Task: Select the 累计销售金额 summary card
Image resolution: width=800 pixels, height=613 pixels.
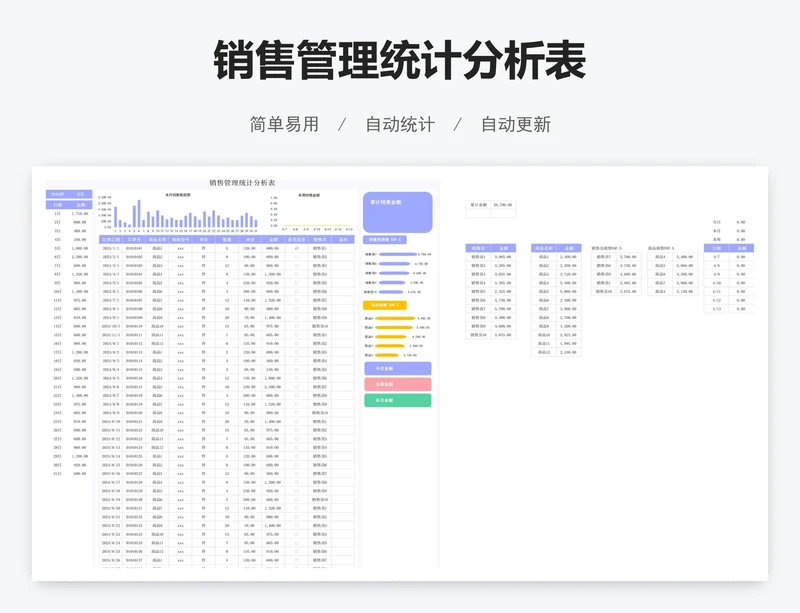Action: coord(397,212)
